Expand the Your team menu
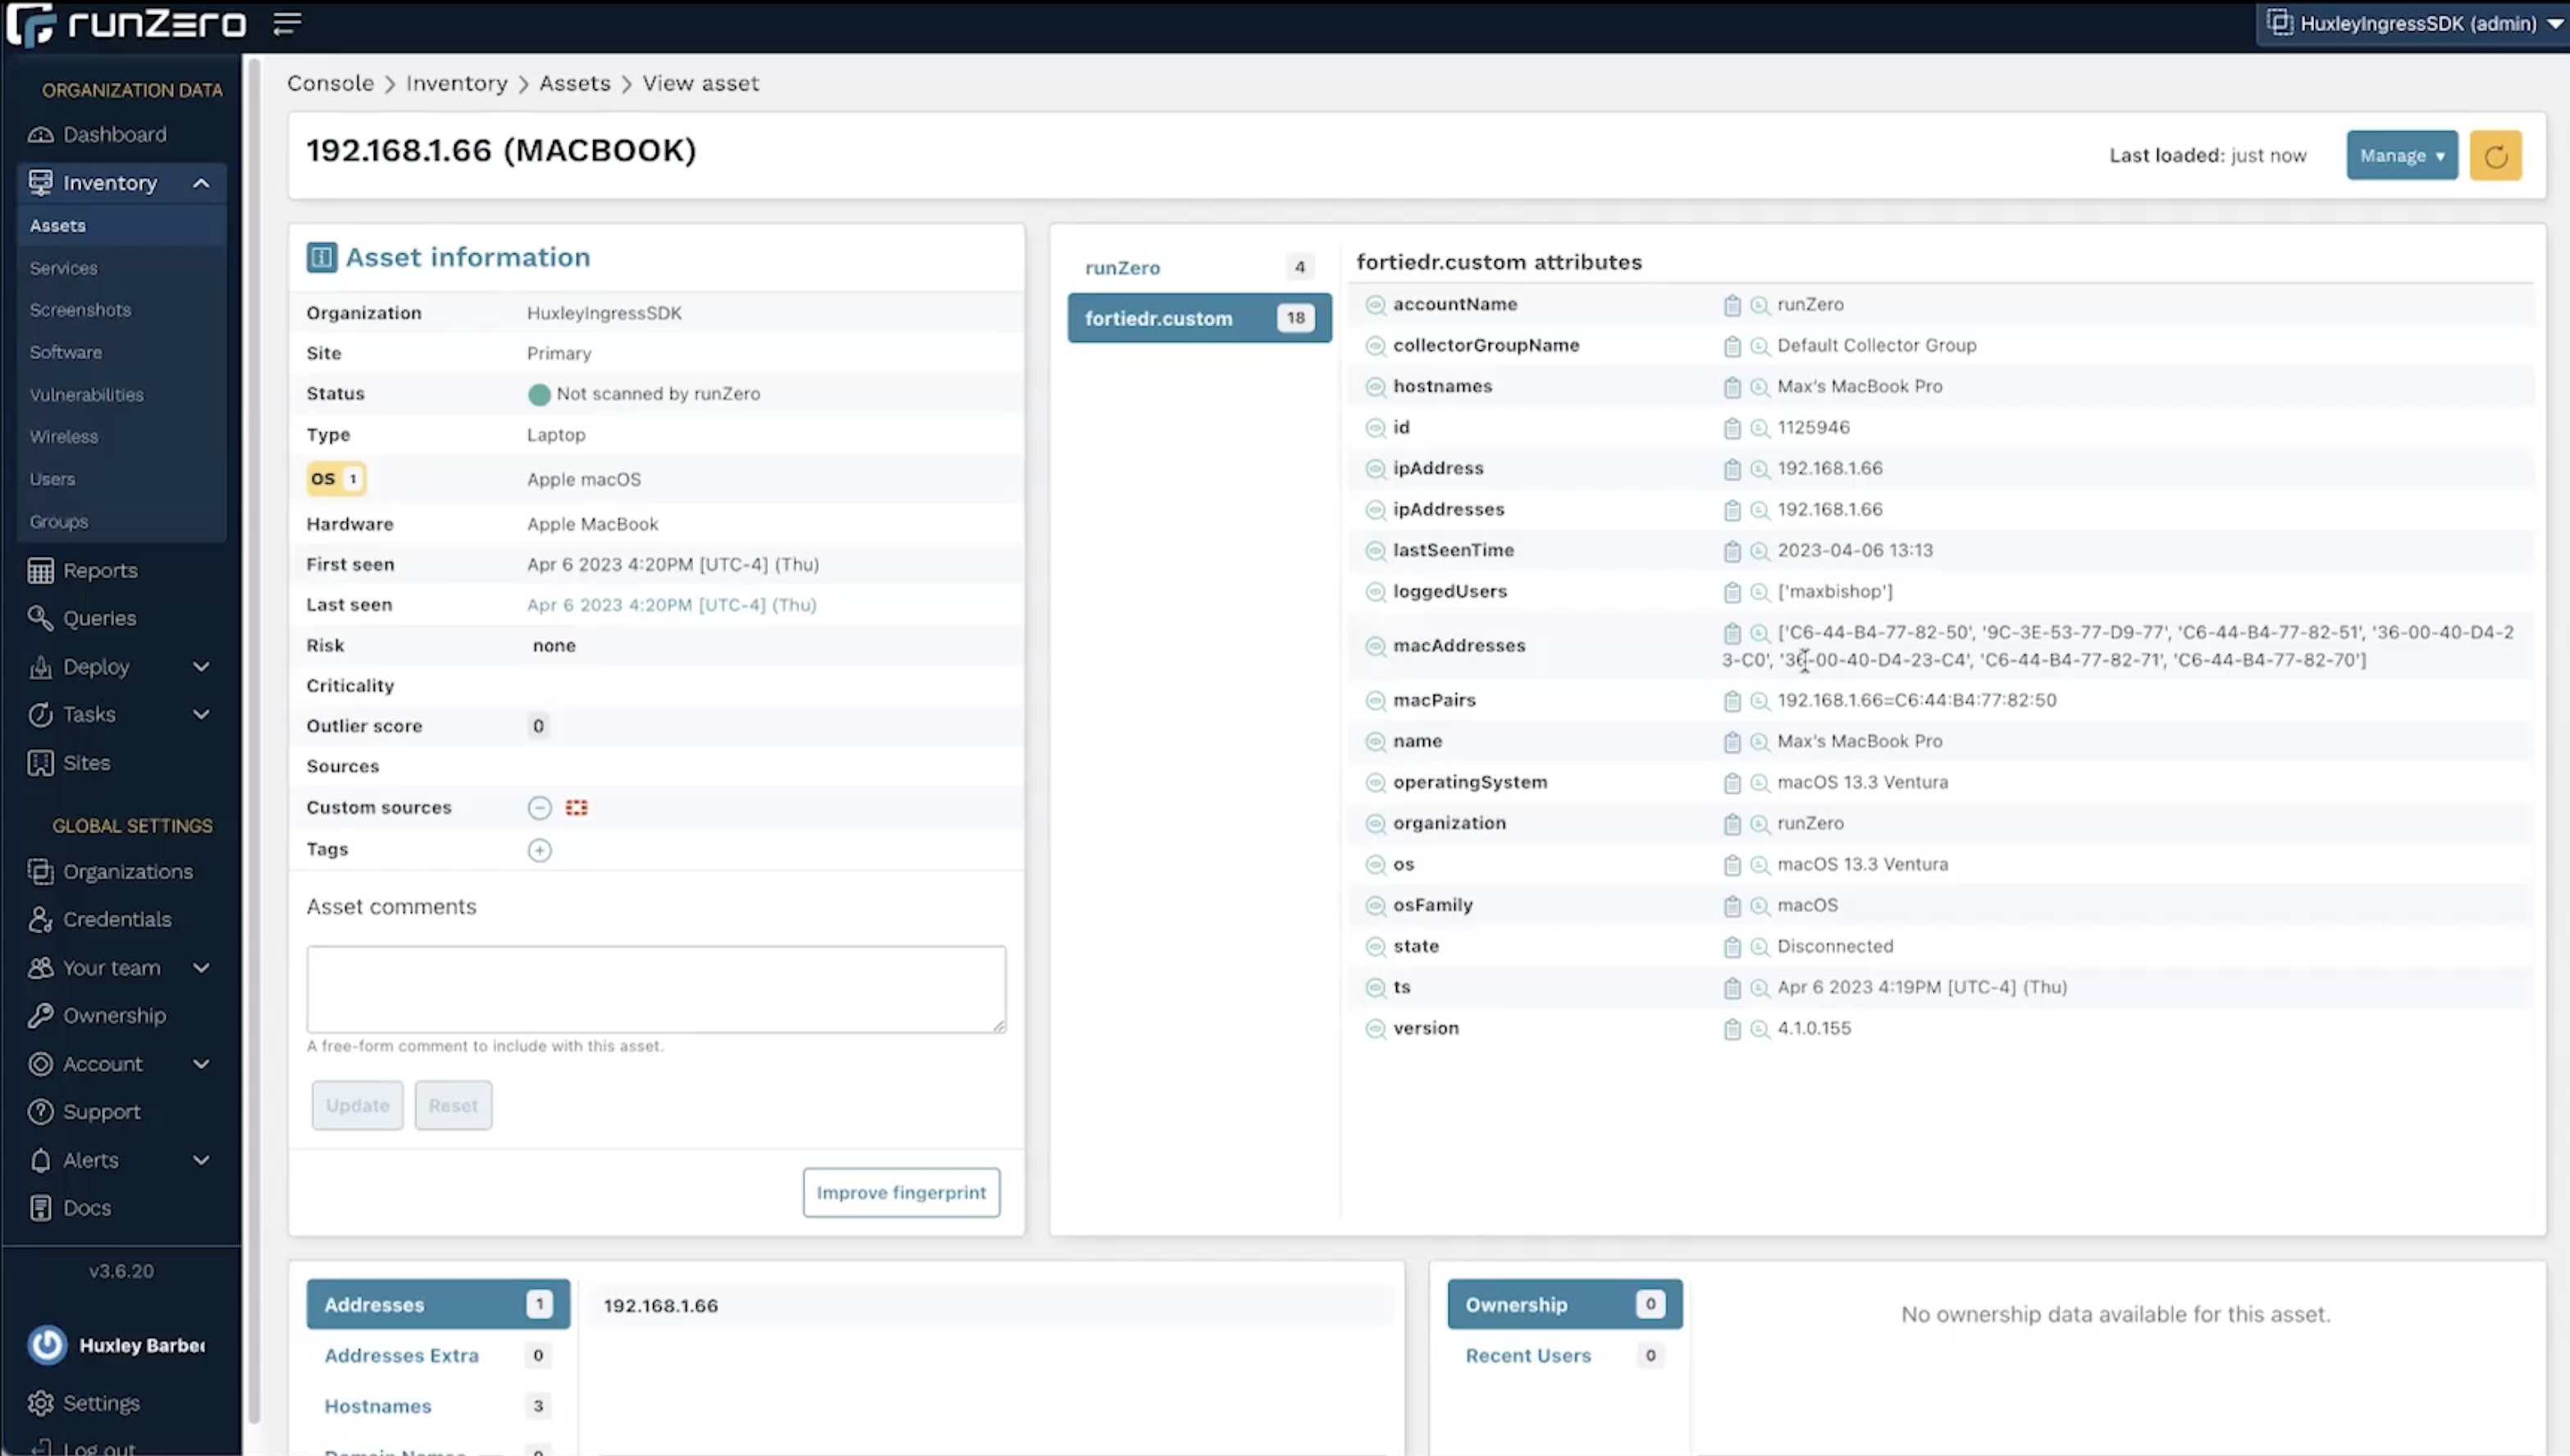 (201, 968)
